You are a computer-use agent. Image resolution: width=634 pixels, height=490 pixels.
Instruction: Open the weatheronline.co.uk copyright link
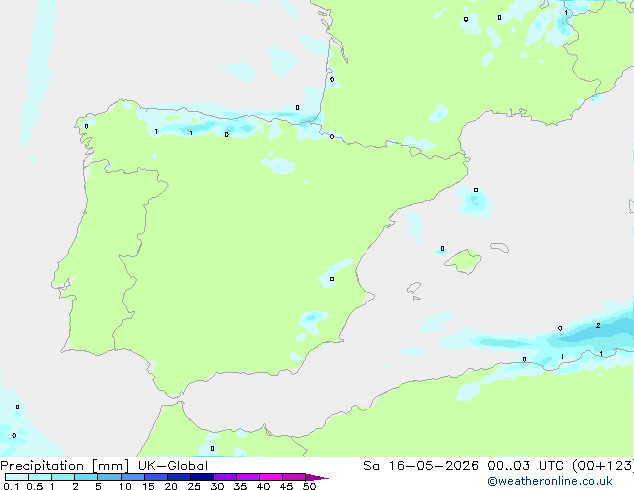coord(550,481)
